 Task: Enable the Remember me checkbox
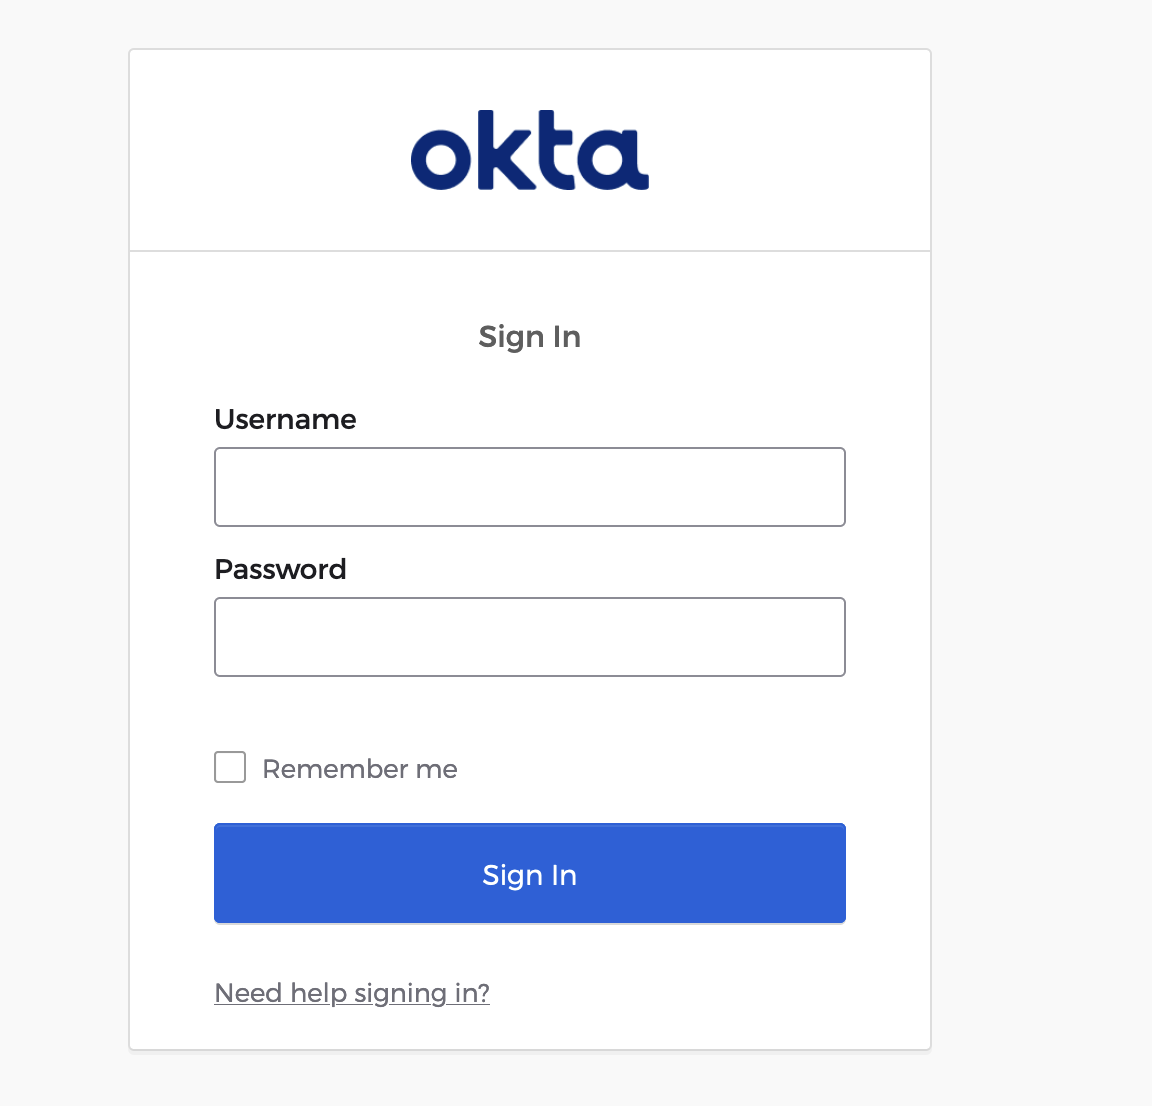230,767
